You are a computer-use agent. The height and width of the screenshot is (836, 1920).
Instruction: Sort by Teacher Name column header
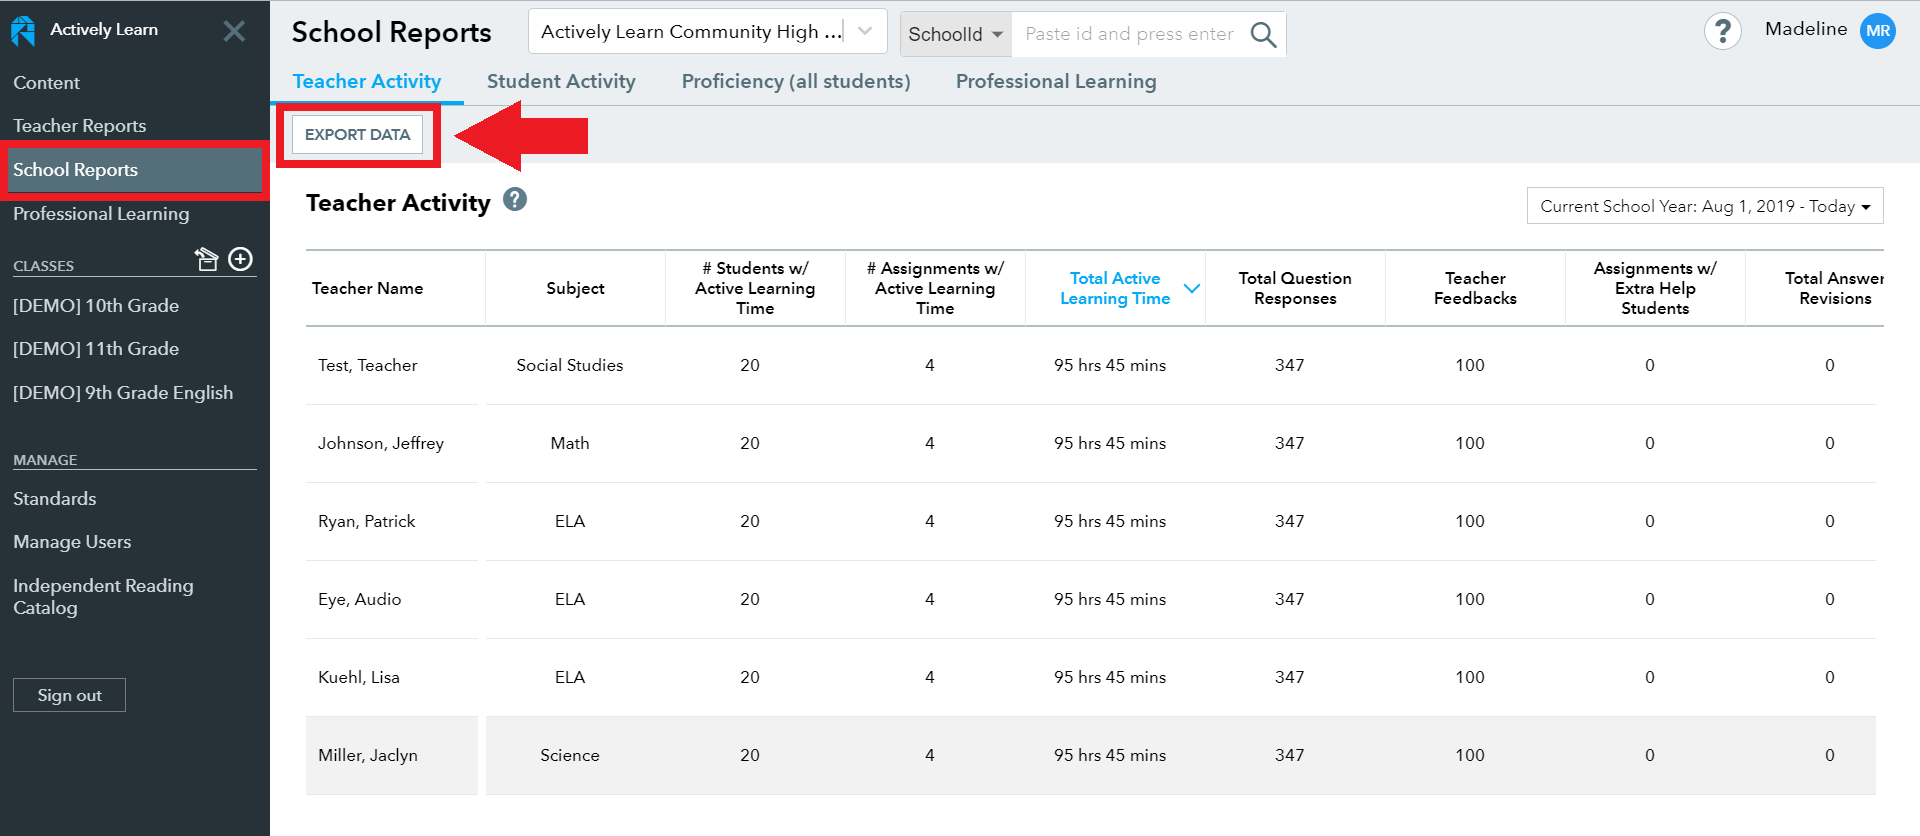tap(367, 288)
